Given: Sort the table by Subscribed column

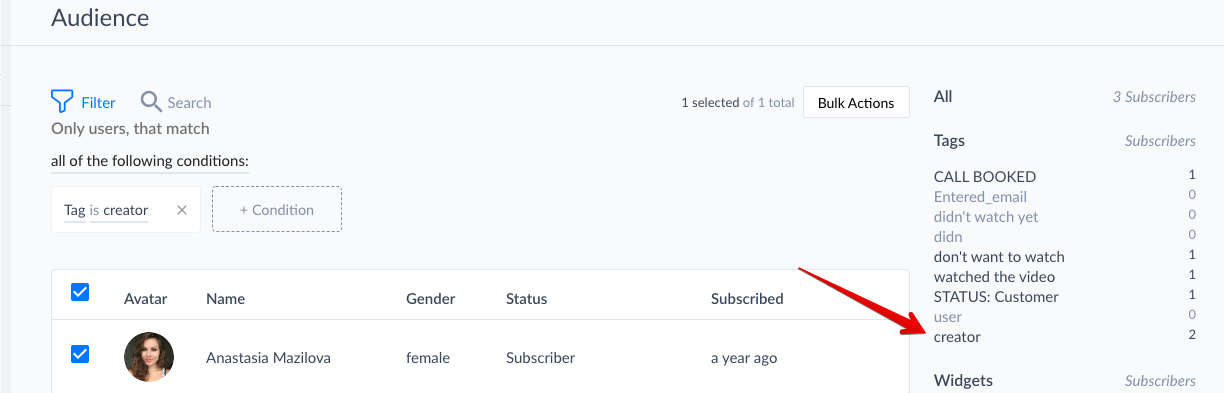Looking at the screenshot, I should click(747, 299).
